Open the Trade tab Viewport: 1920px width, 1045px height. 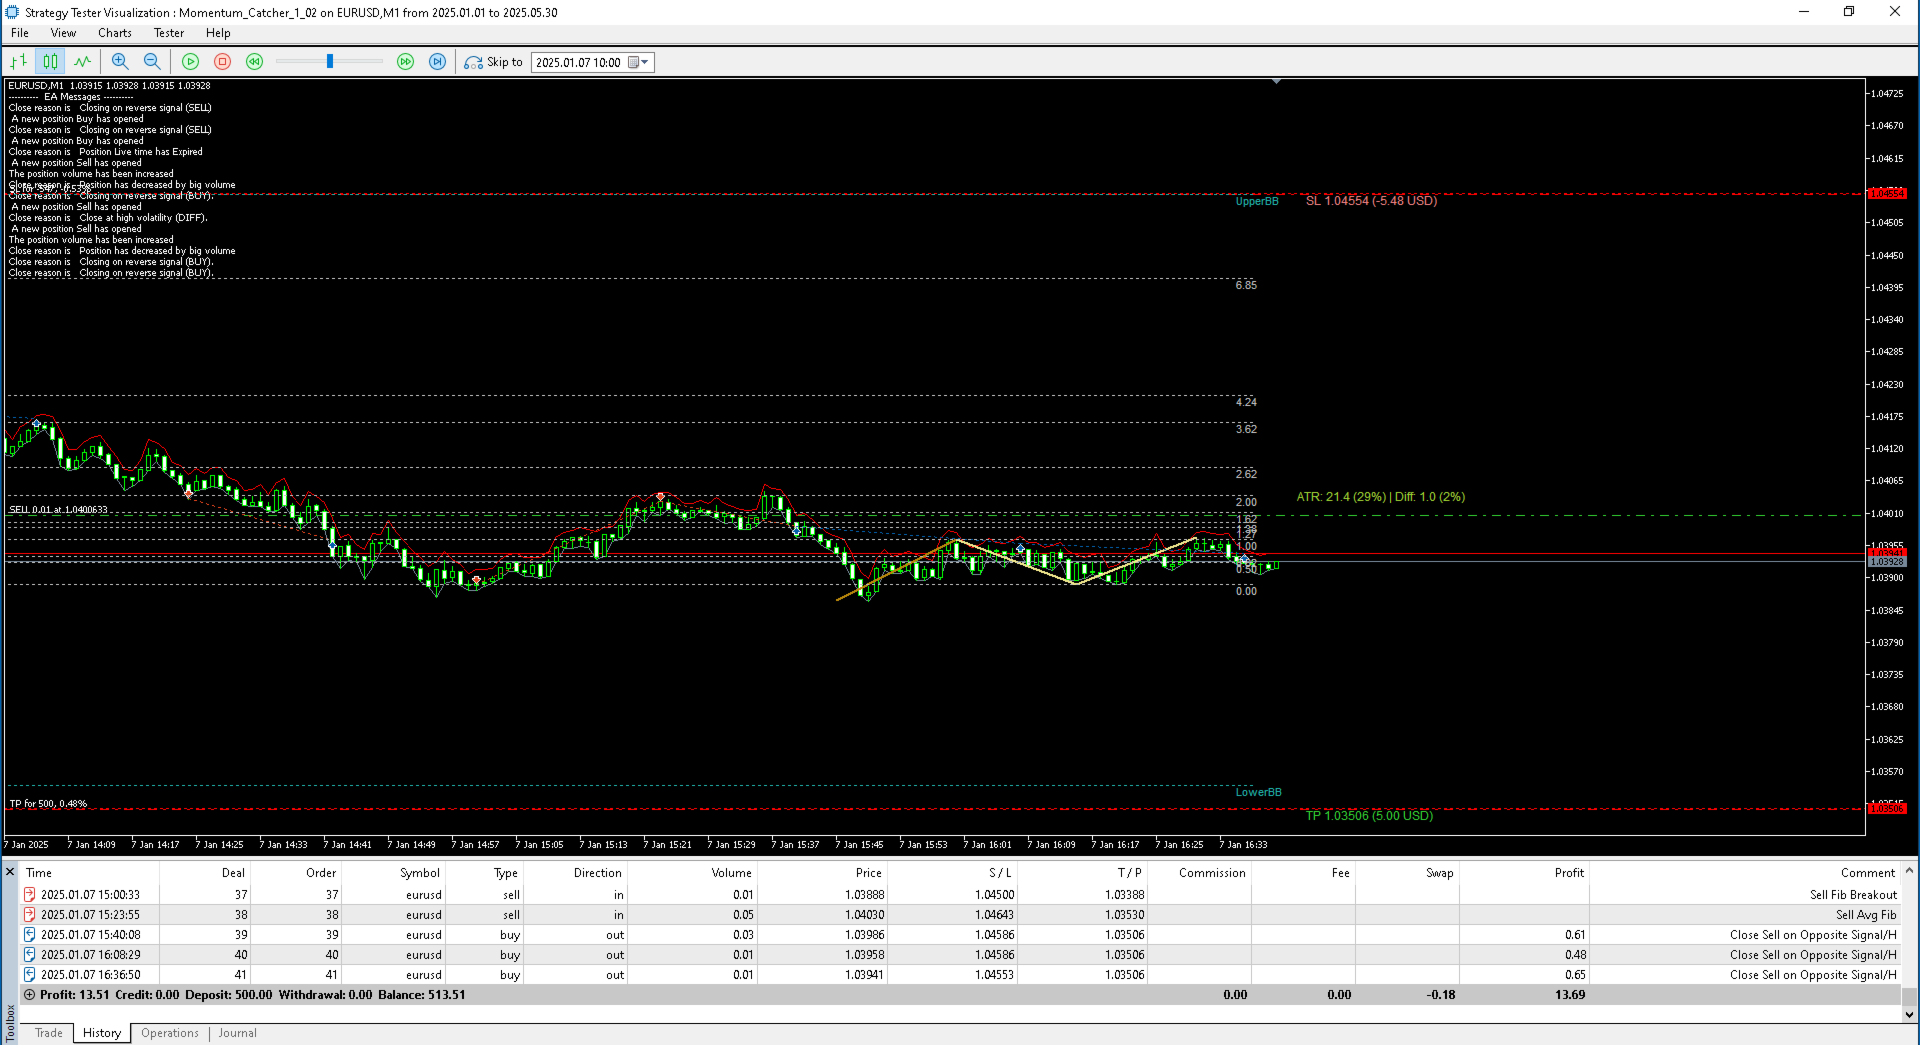tap(47, 1032)
